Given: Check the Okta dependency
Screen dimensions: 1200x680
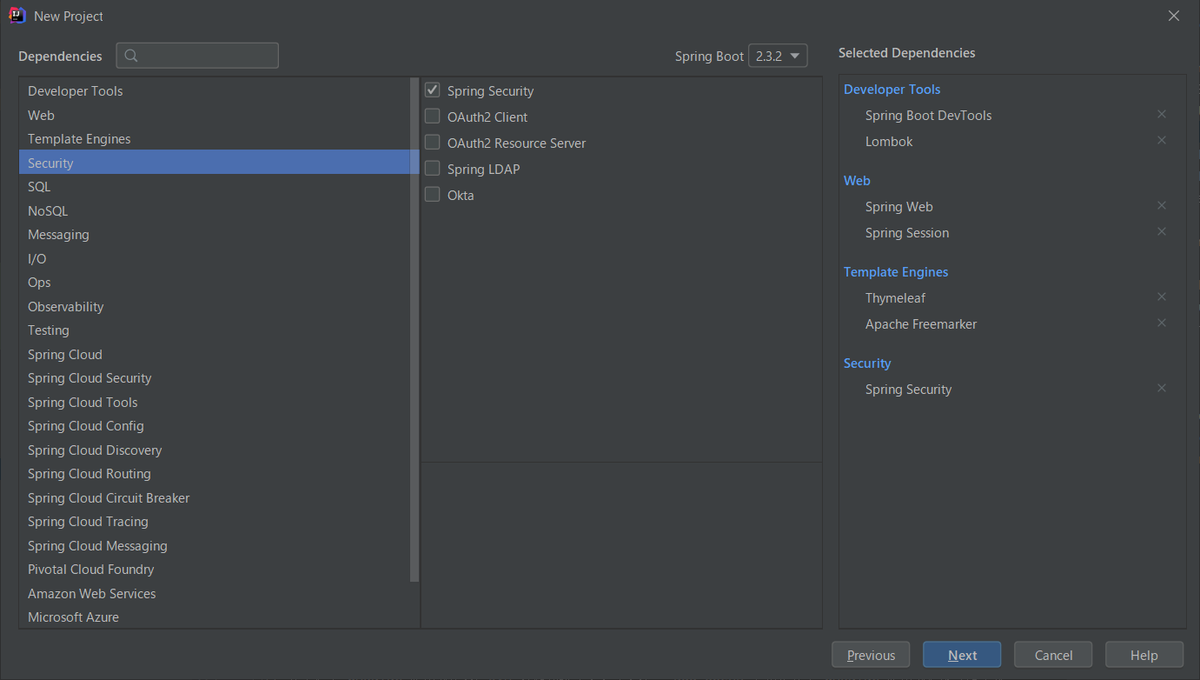Looking at the screenshot, I should 432,194.
